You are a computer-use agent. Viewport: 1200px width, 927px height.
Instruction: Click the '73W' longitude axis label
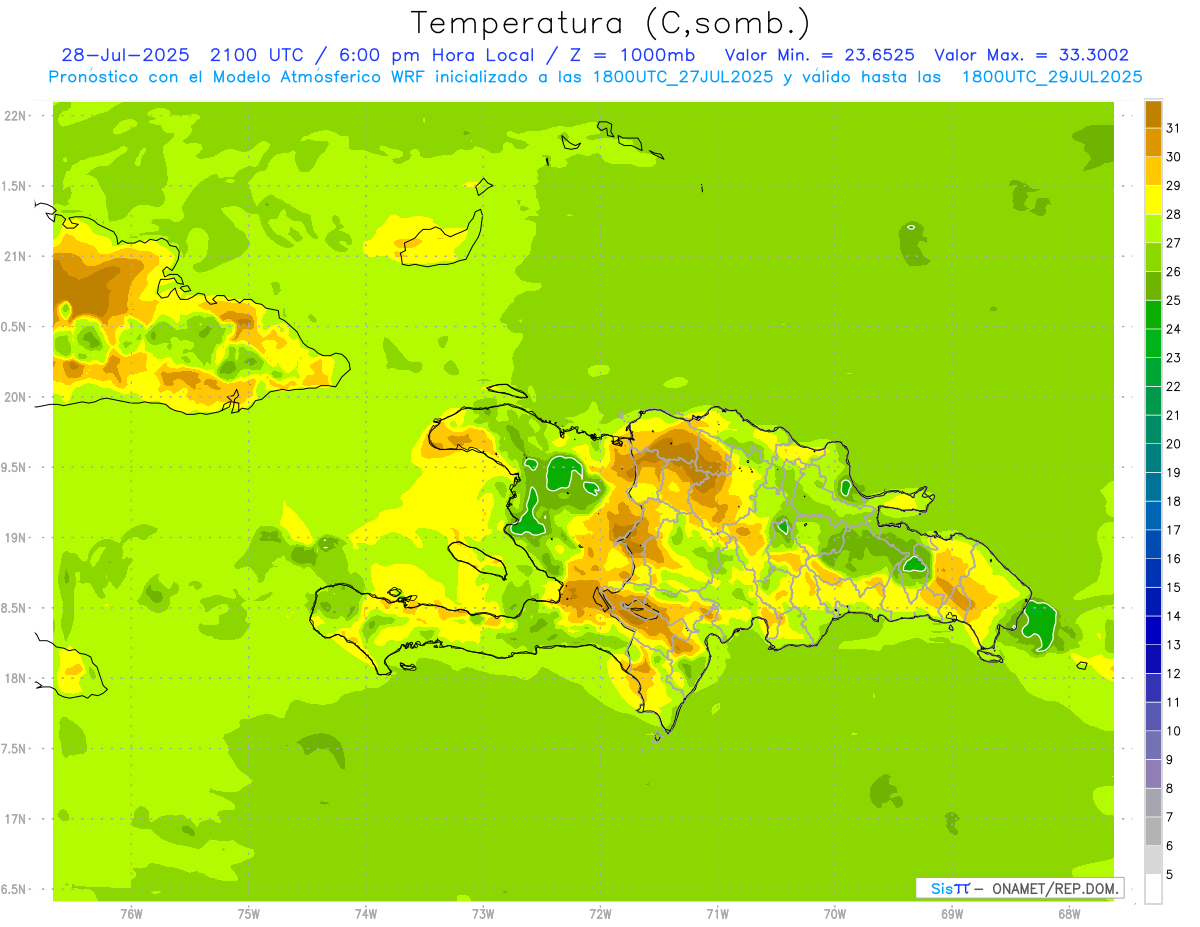[x=483, y=914]
